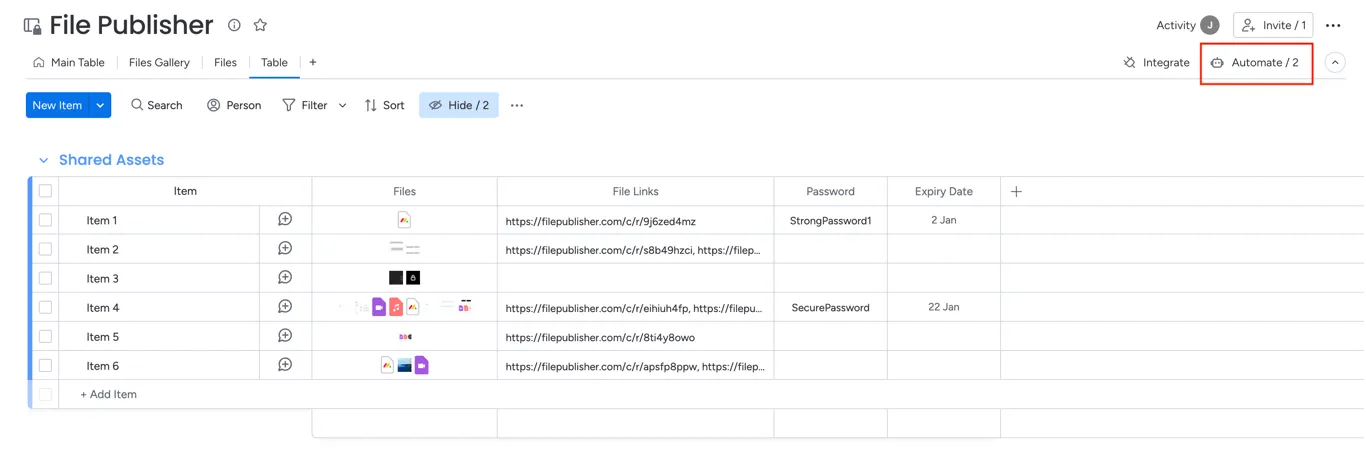Screen dimensions: 1366x460
Task: Select the Item 5 checkbox
Action: pyautogui.click(x=45, y=336)
